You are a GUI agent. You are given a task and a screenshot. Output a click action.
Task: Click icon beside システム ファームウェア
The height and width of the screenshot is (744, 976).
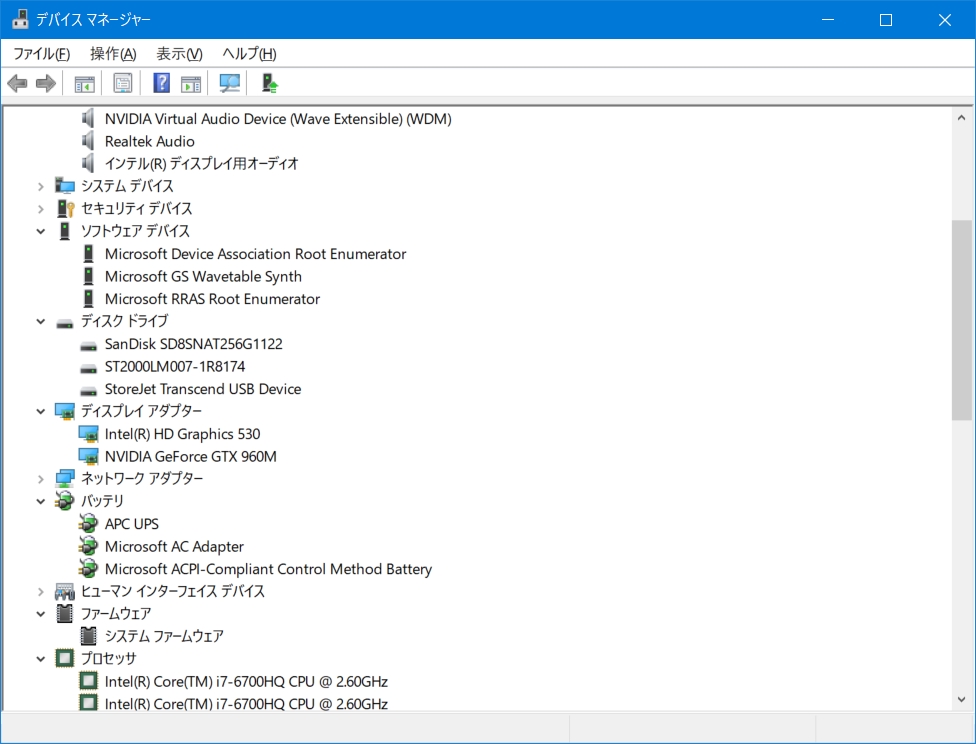coord(88,636)
